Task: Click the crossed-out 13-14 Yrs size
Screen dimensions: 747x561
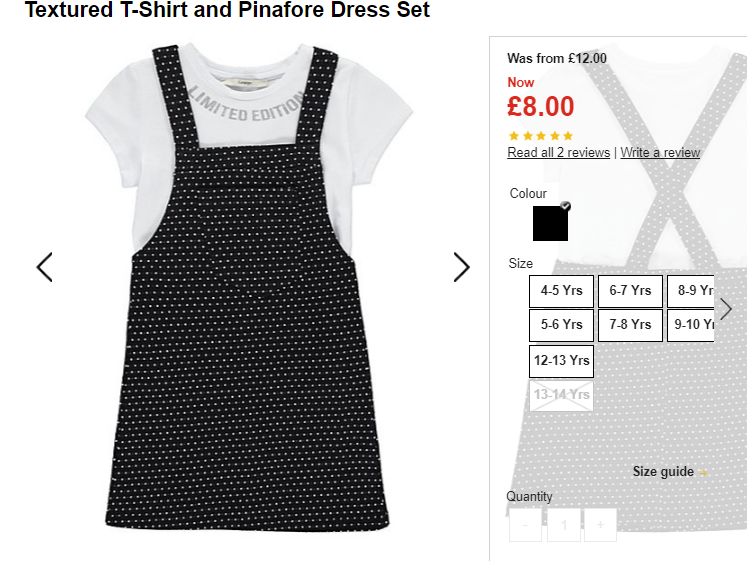Action: pyautogui.click(x=561, y=395)
